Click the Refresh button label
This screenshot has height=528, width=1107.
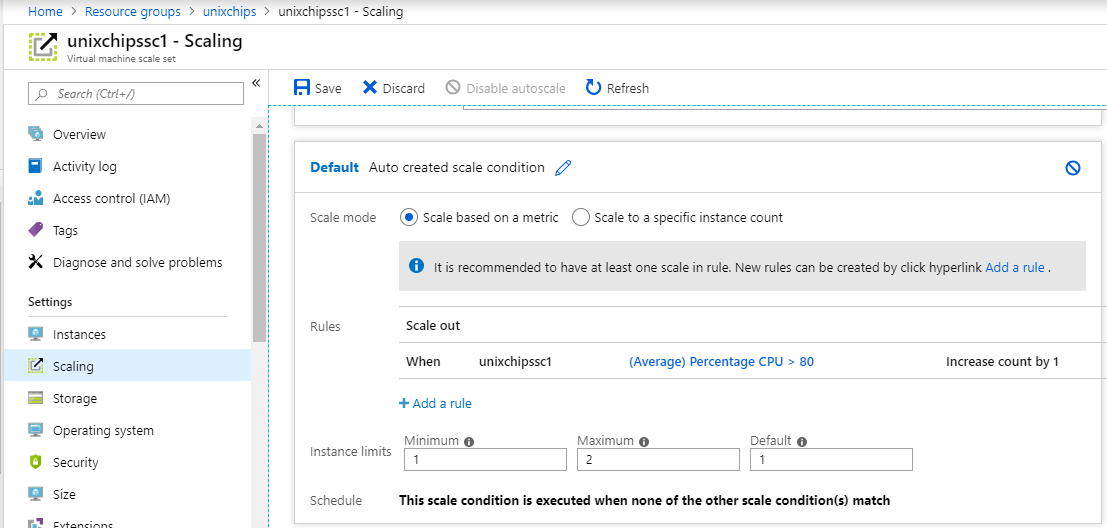tap(628, 88)
